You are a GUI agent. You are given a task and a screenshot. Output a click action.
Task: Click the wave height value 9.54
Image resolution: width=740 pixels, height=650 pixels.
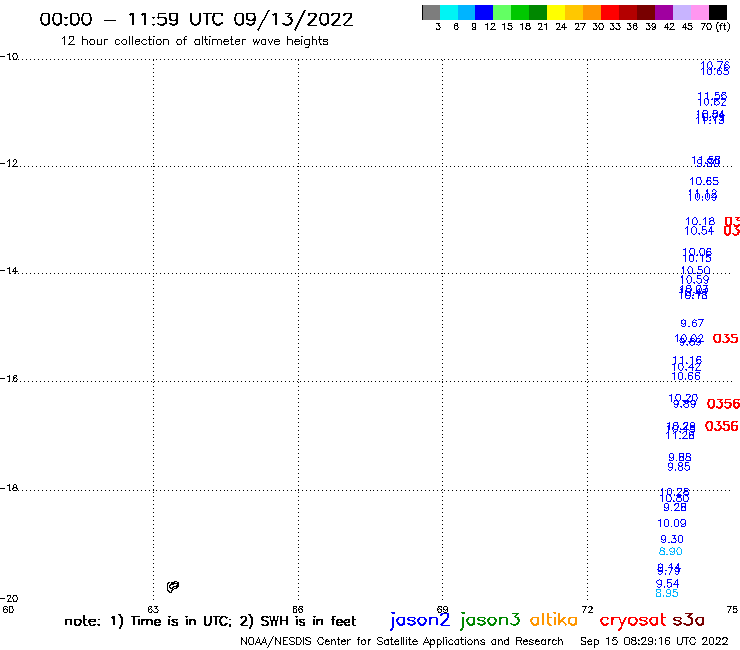coord(668,583)
